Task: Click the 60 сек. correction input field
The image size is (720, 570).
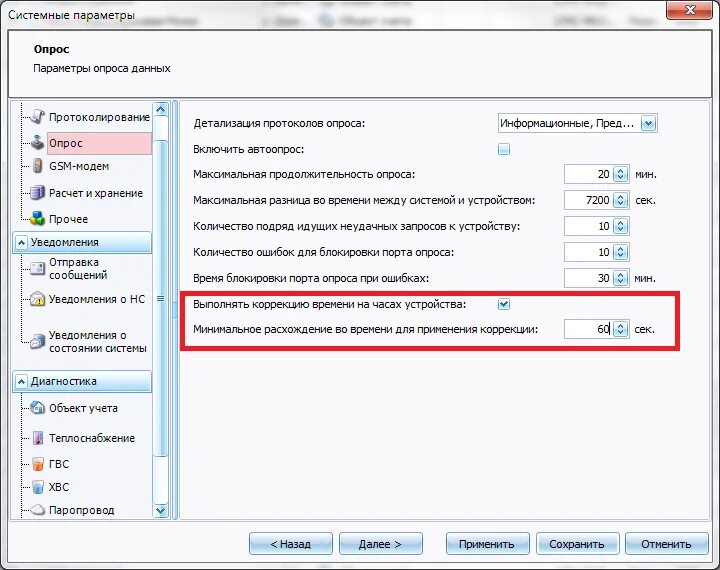Action: (x=589, y=329)
